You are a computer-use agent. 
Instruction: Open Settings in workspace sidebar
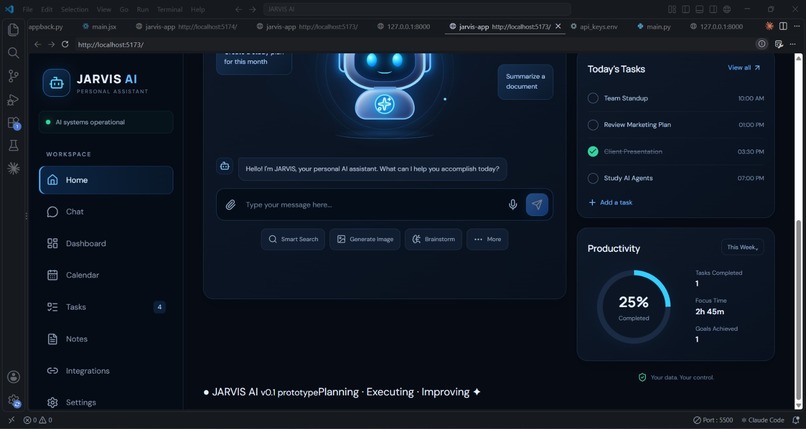coord(106,402)
